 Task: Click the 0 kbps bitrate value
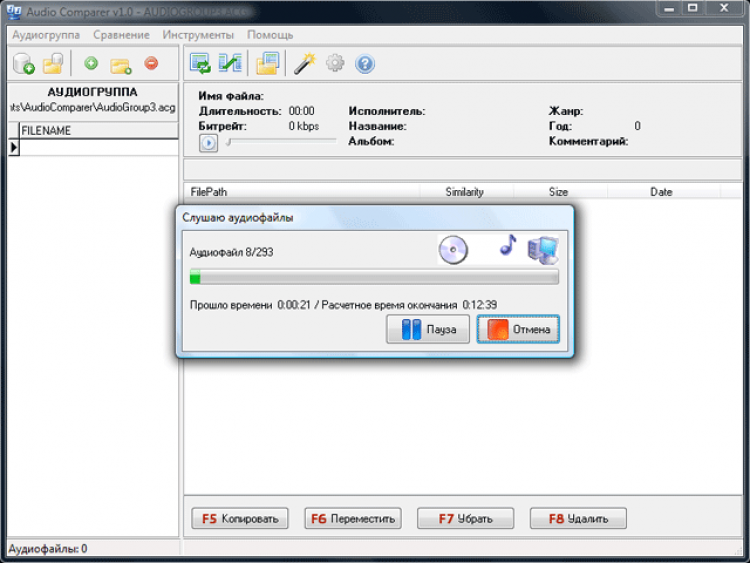coord(304,126)
